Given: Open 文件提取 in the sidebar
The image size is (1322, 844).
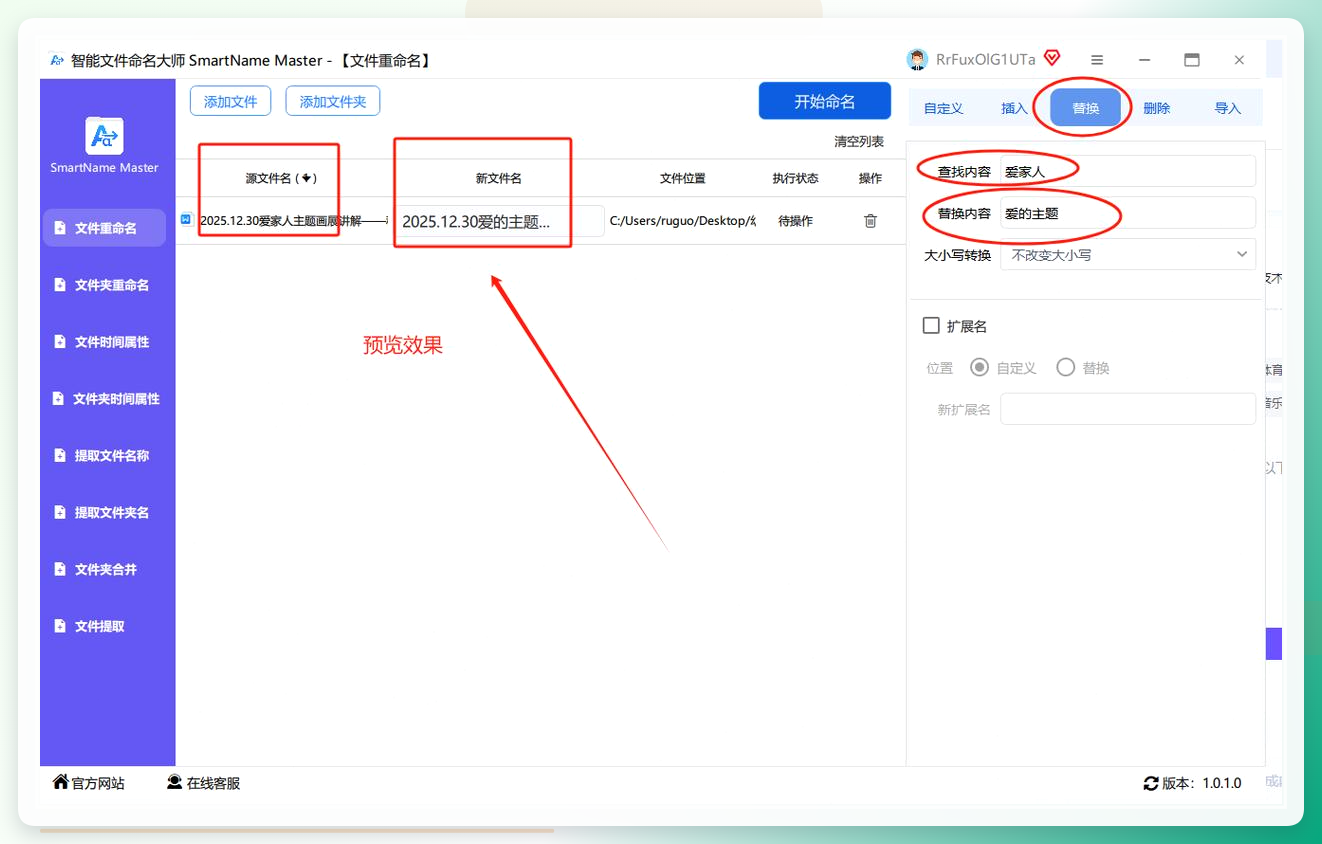Looking at the screenshot, I should point(104,627).
